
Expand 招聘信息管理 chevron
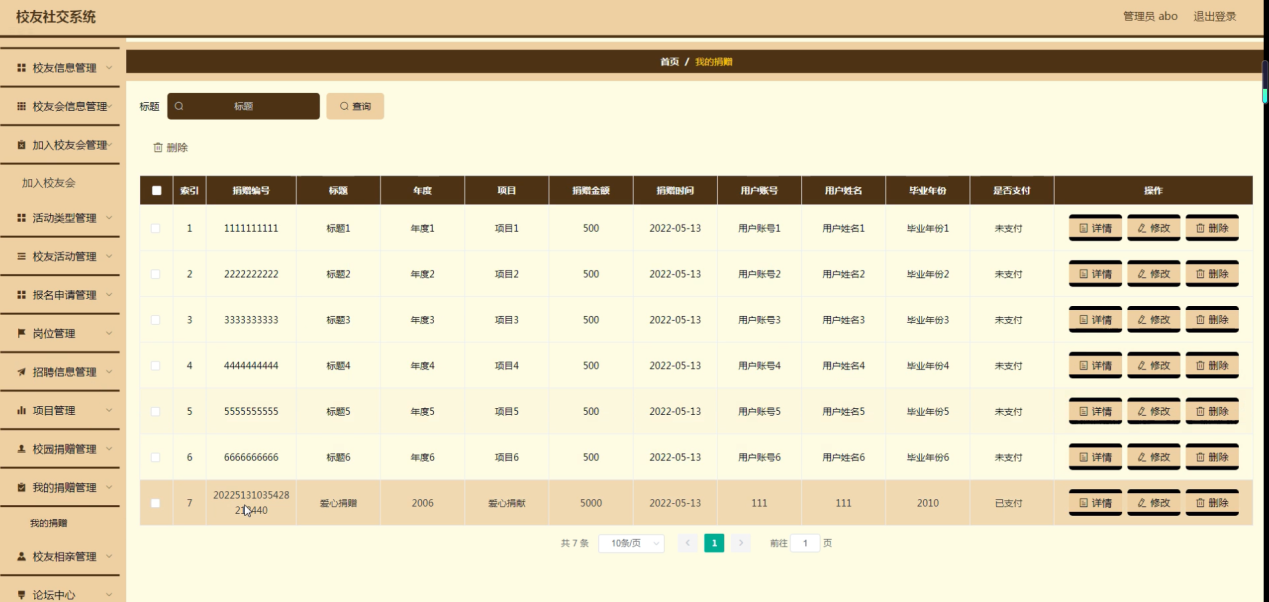pos(109,372)
